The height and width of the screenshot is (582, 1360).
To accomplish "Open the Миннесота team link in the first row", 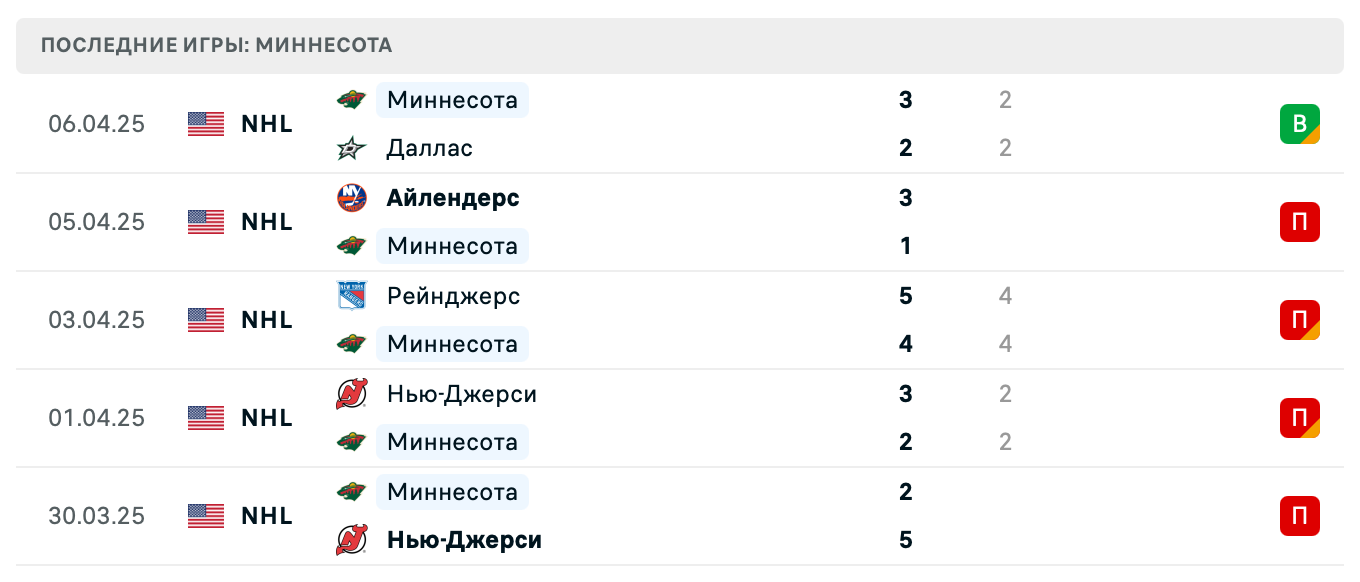I will coord(452,100).
